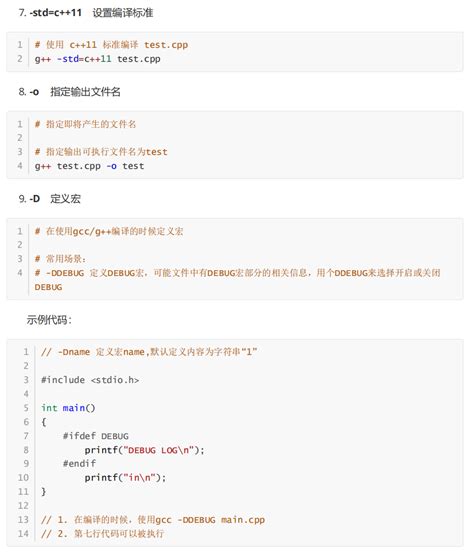
Task: Click the '示例代码:' label
Action: [x=49, y=320]
